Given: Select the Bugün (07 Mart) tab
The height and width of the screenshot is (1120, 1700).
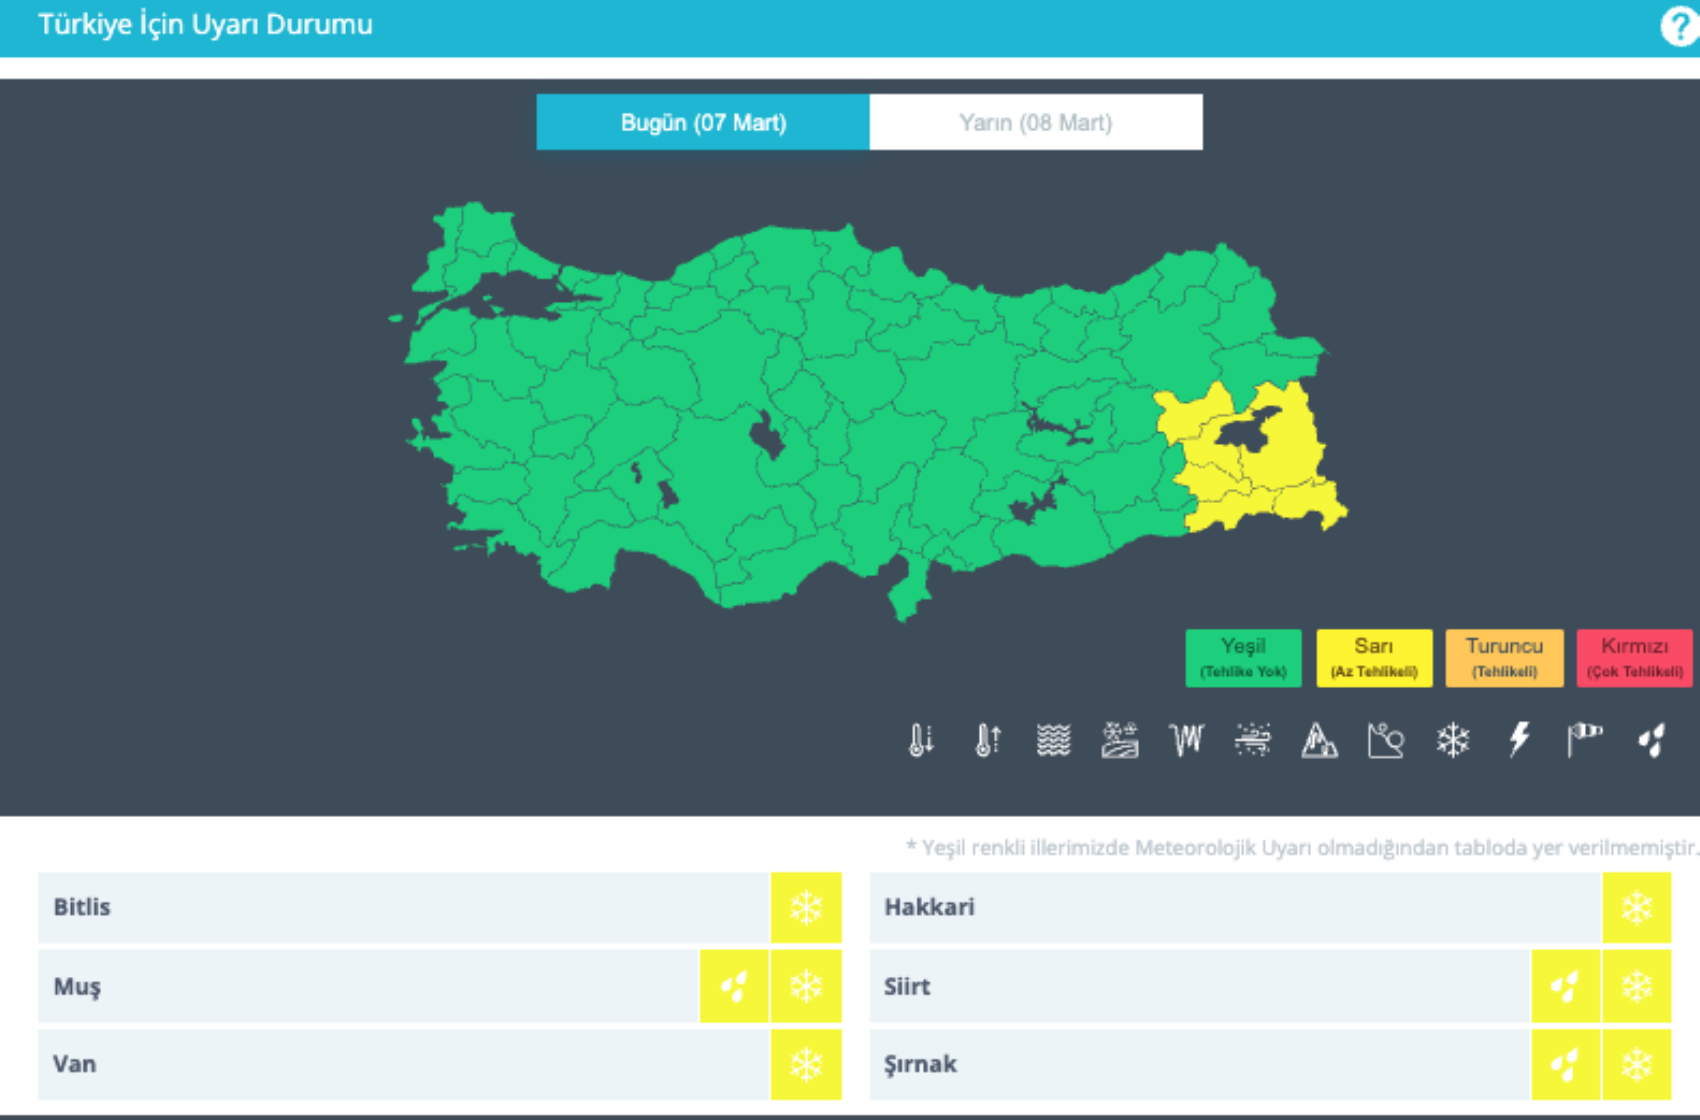Looking at the screenshot, I should (x=703, y=123).
